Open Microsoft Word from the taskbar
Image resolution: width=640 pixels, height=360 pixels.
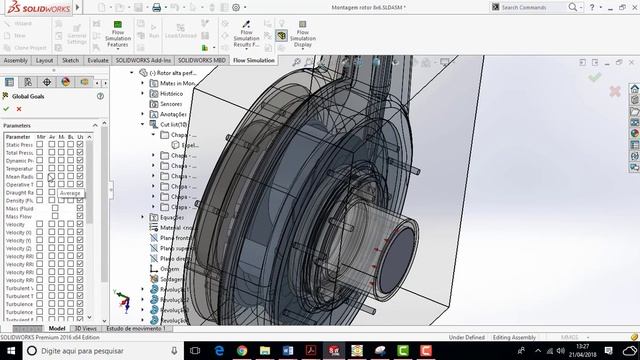(x=288, y=351)
